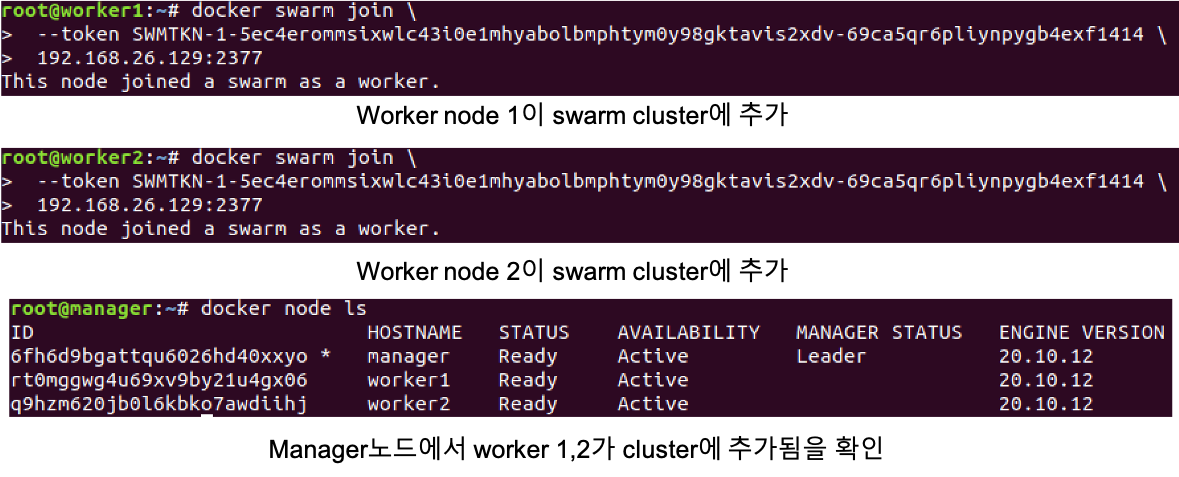Click 20.10.12 version in worker1 row
The image size is (1179, 477).
point(1046,380)
